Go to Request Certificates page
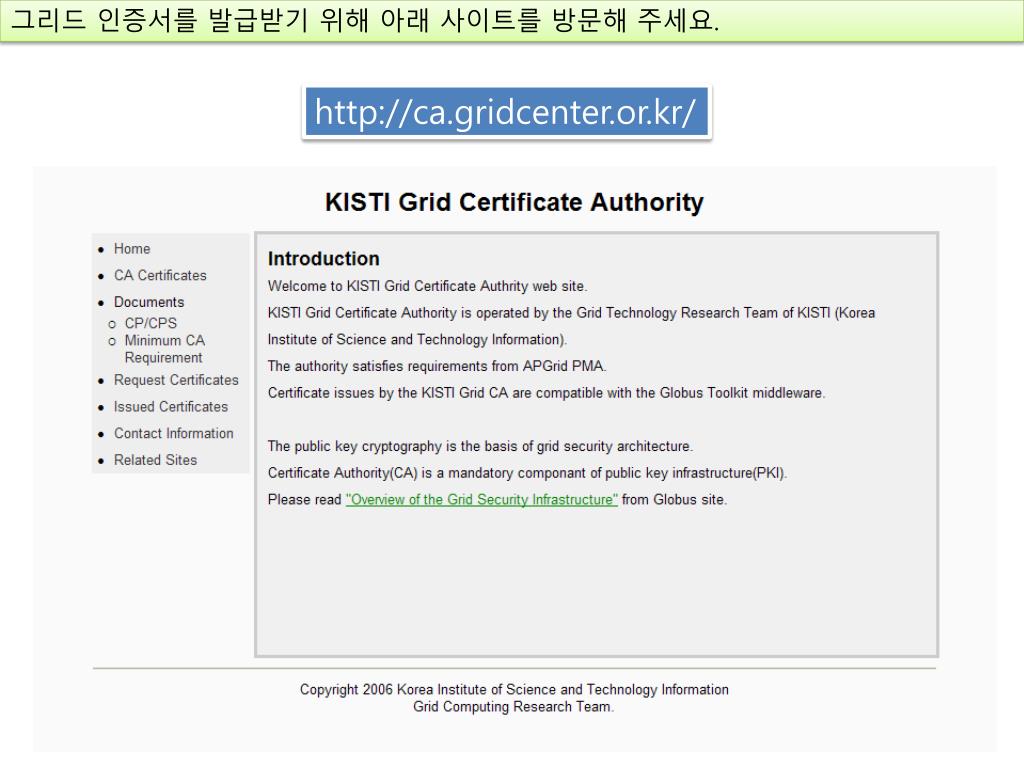This screenshot has width=1024, height=768. (176, 380)
